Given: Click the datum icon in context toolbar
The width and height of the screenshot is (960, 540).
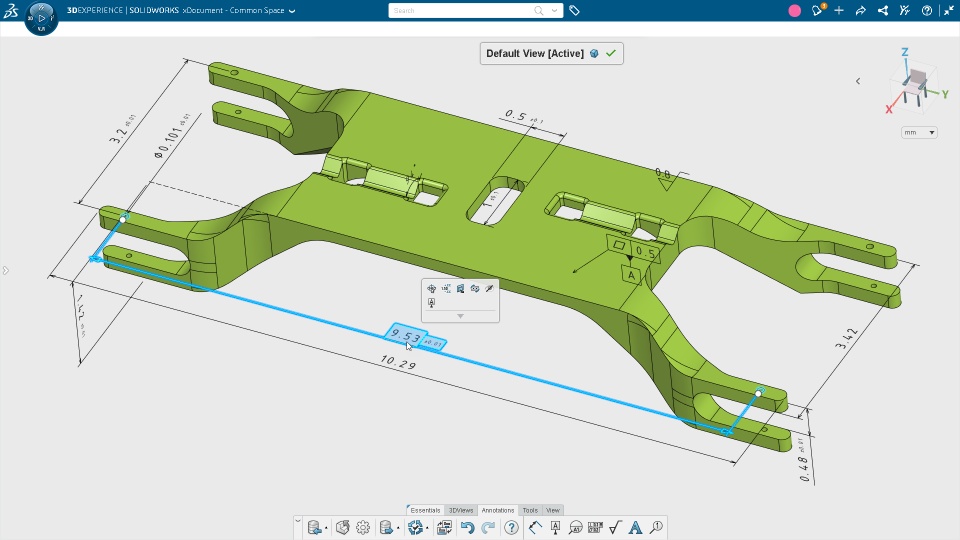Looking at the screenshot, I should coord(432,303).
